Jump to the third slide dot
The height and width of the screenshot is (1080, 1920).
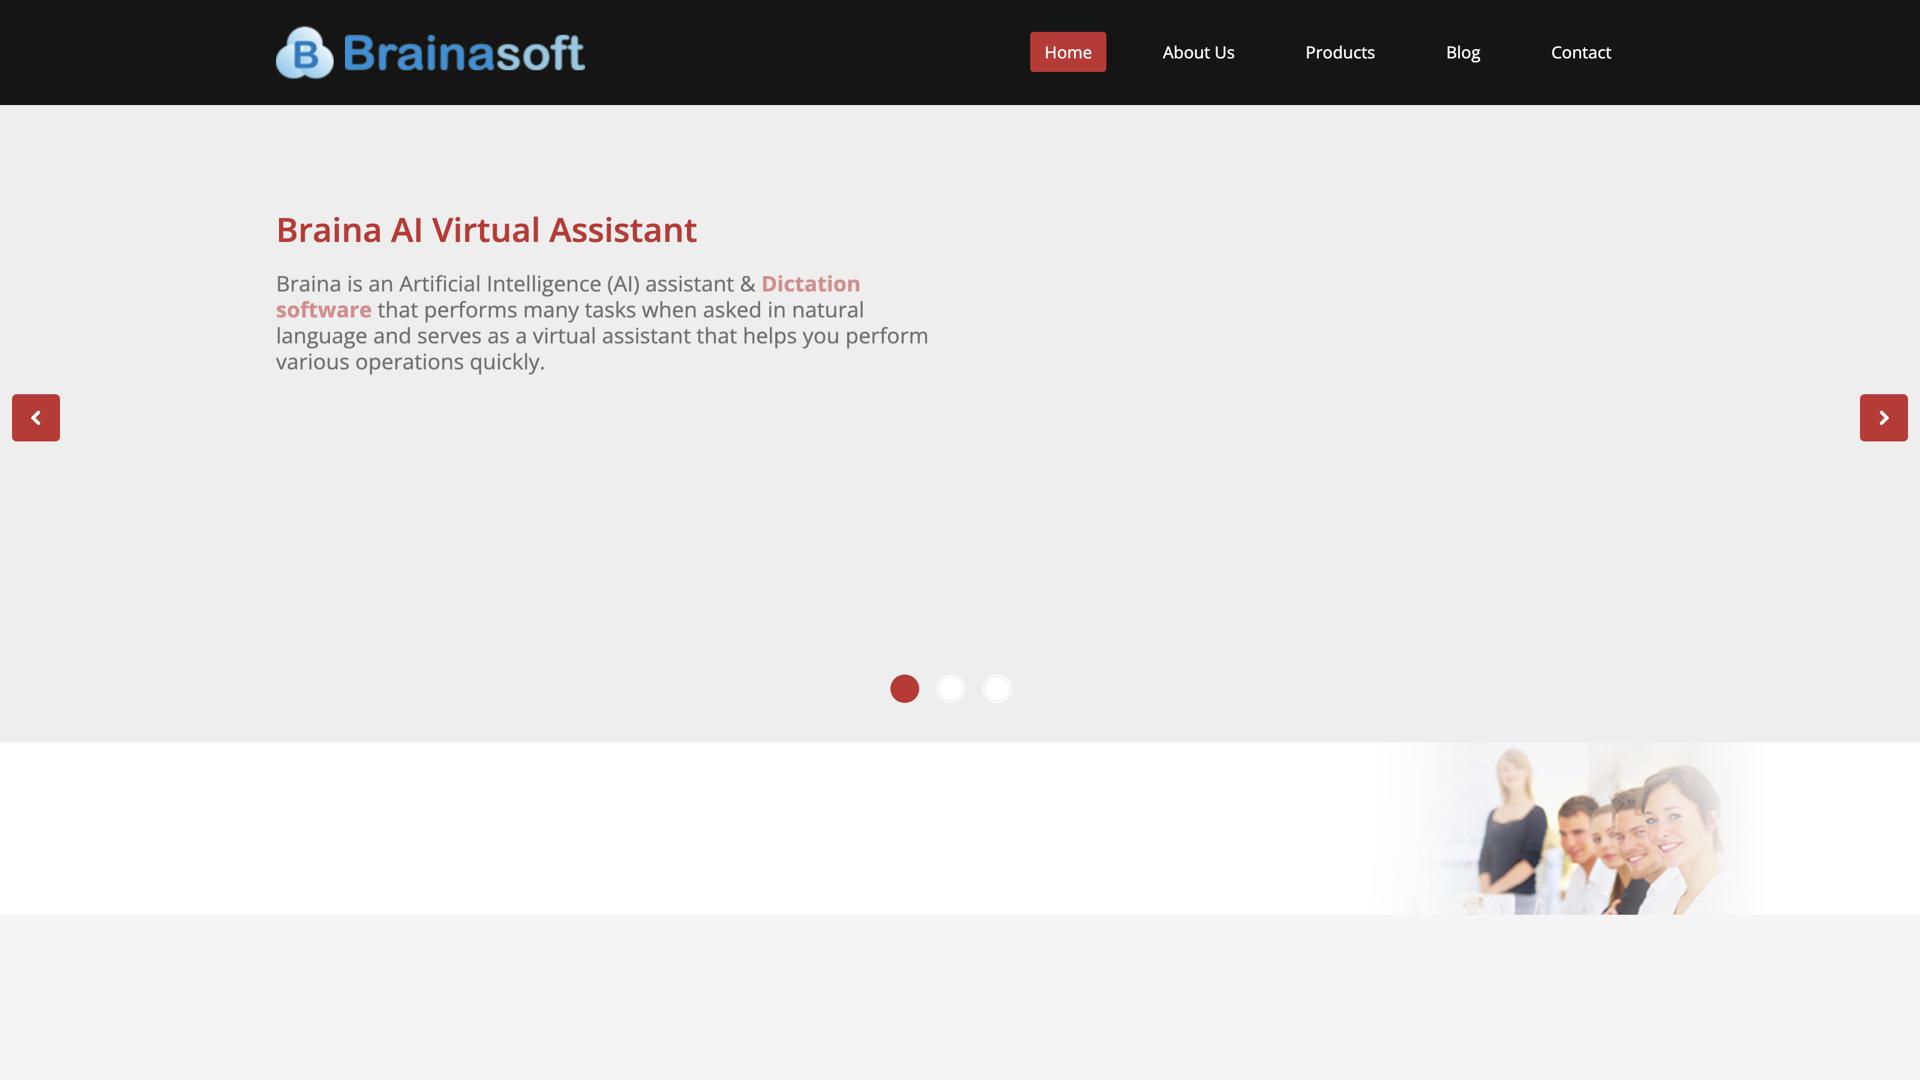point(996,689)
